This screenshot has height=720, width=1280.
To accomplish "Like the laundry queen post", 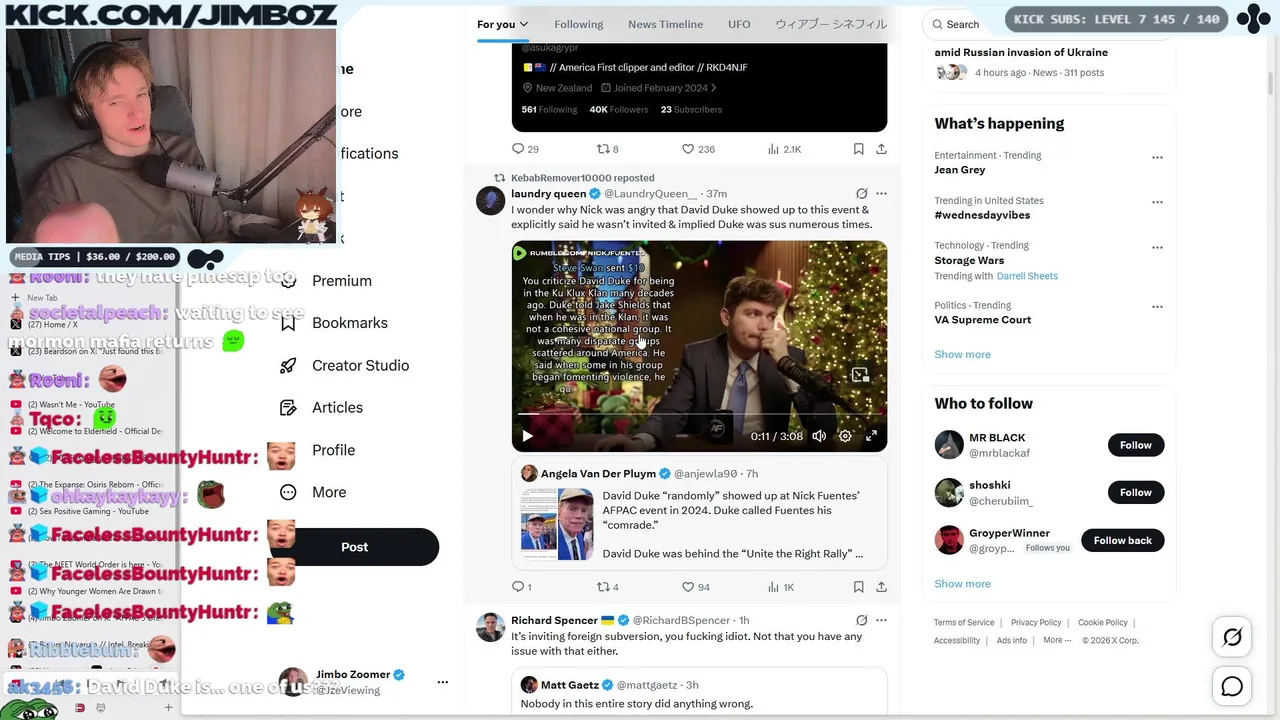I will coord(688,587).
